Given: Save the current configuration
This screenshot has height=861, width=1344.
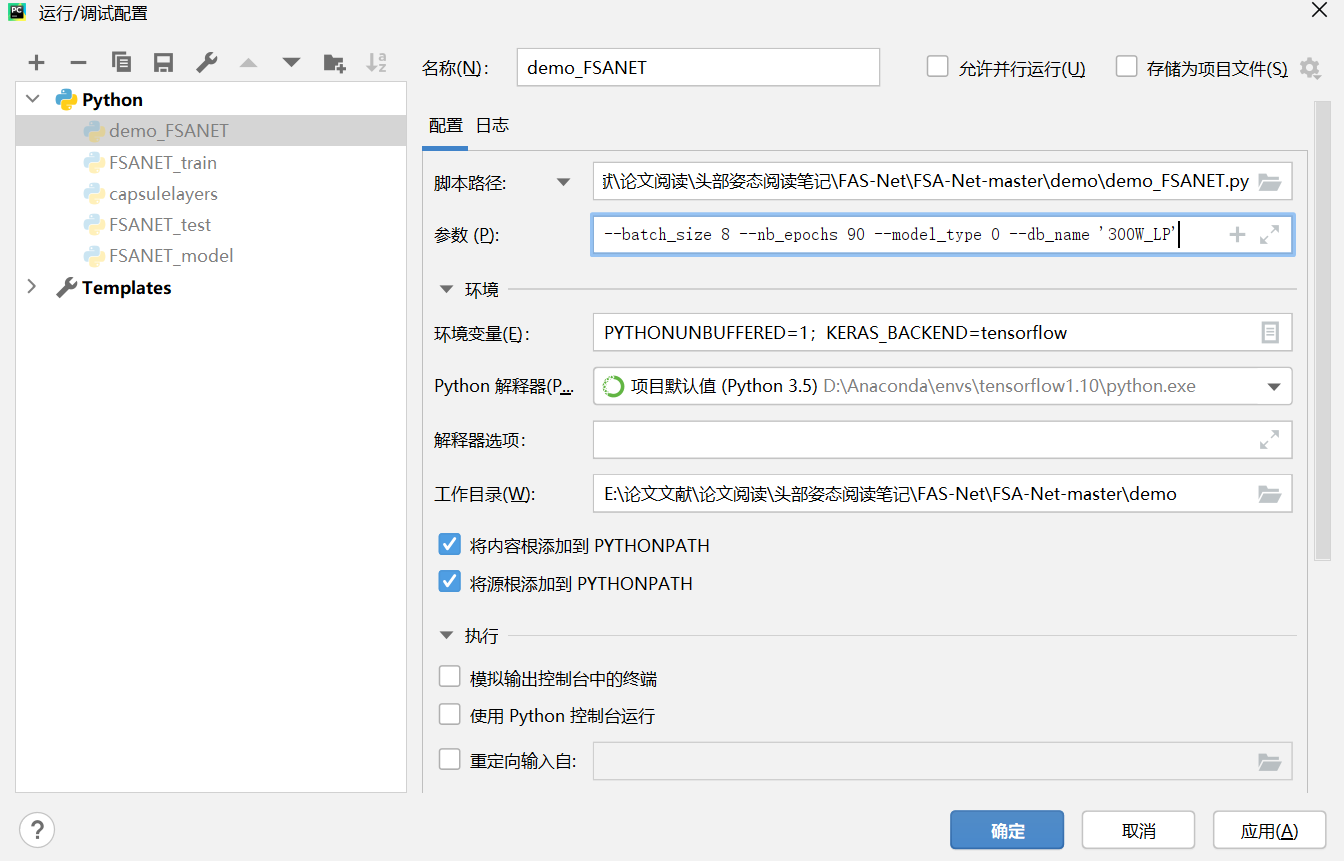Looking at the screenshot, I should 163,62.
